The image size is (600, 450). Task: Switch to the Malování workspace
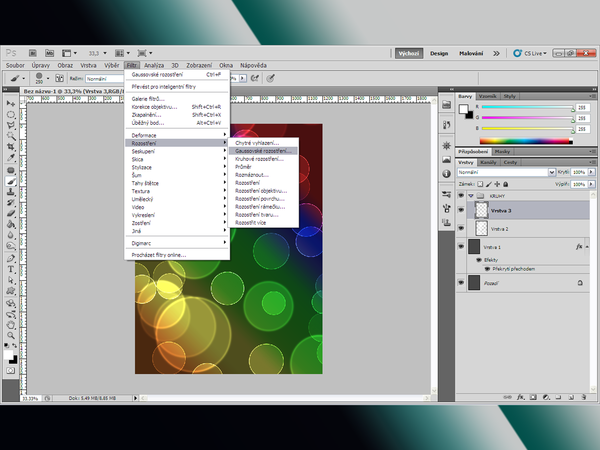(472, 53)
